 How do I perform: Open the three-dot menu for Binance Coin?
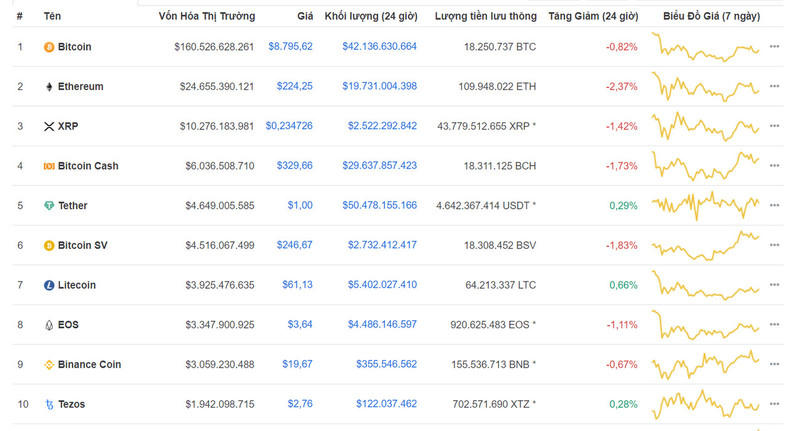tap(774, 364)
